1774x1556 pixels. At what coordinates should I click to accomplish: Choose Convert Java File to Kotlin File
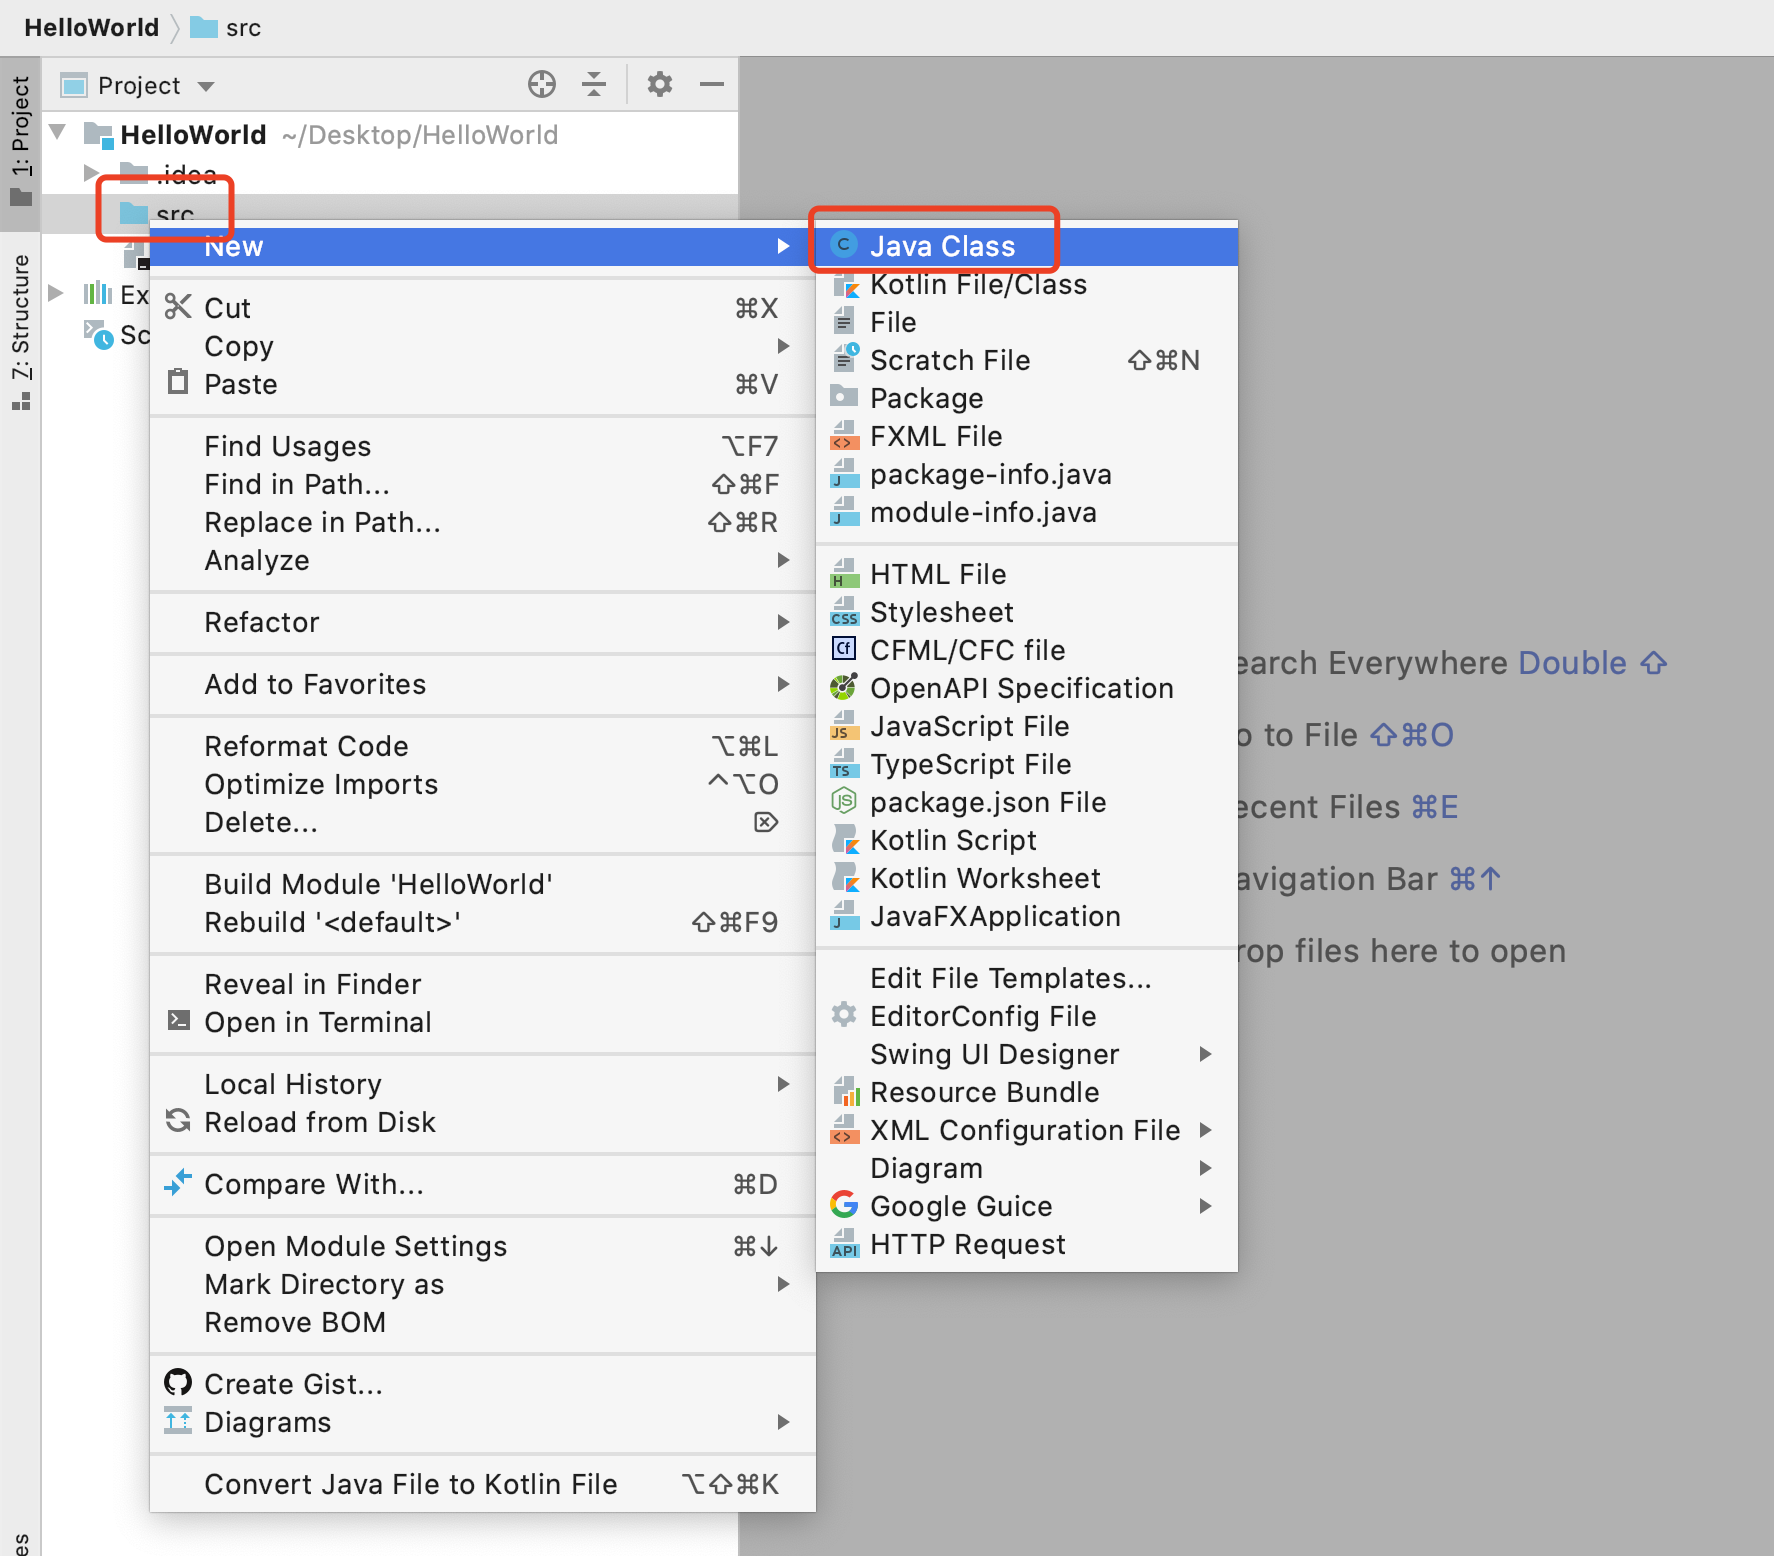[410, 1483]
